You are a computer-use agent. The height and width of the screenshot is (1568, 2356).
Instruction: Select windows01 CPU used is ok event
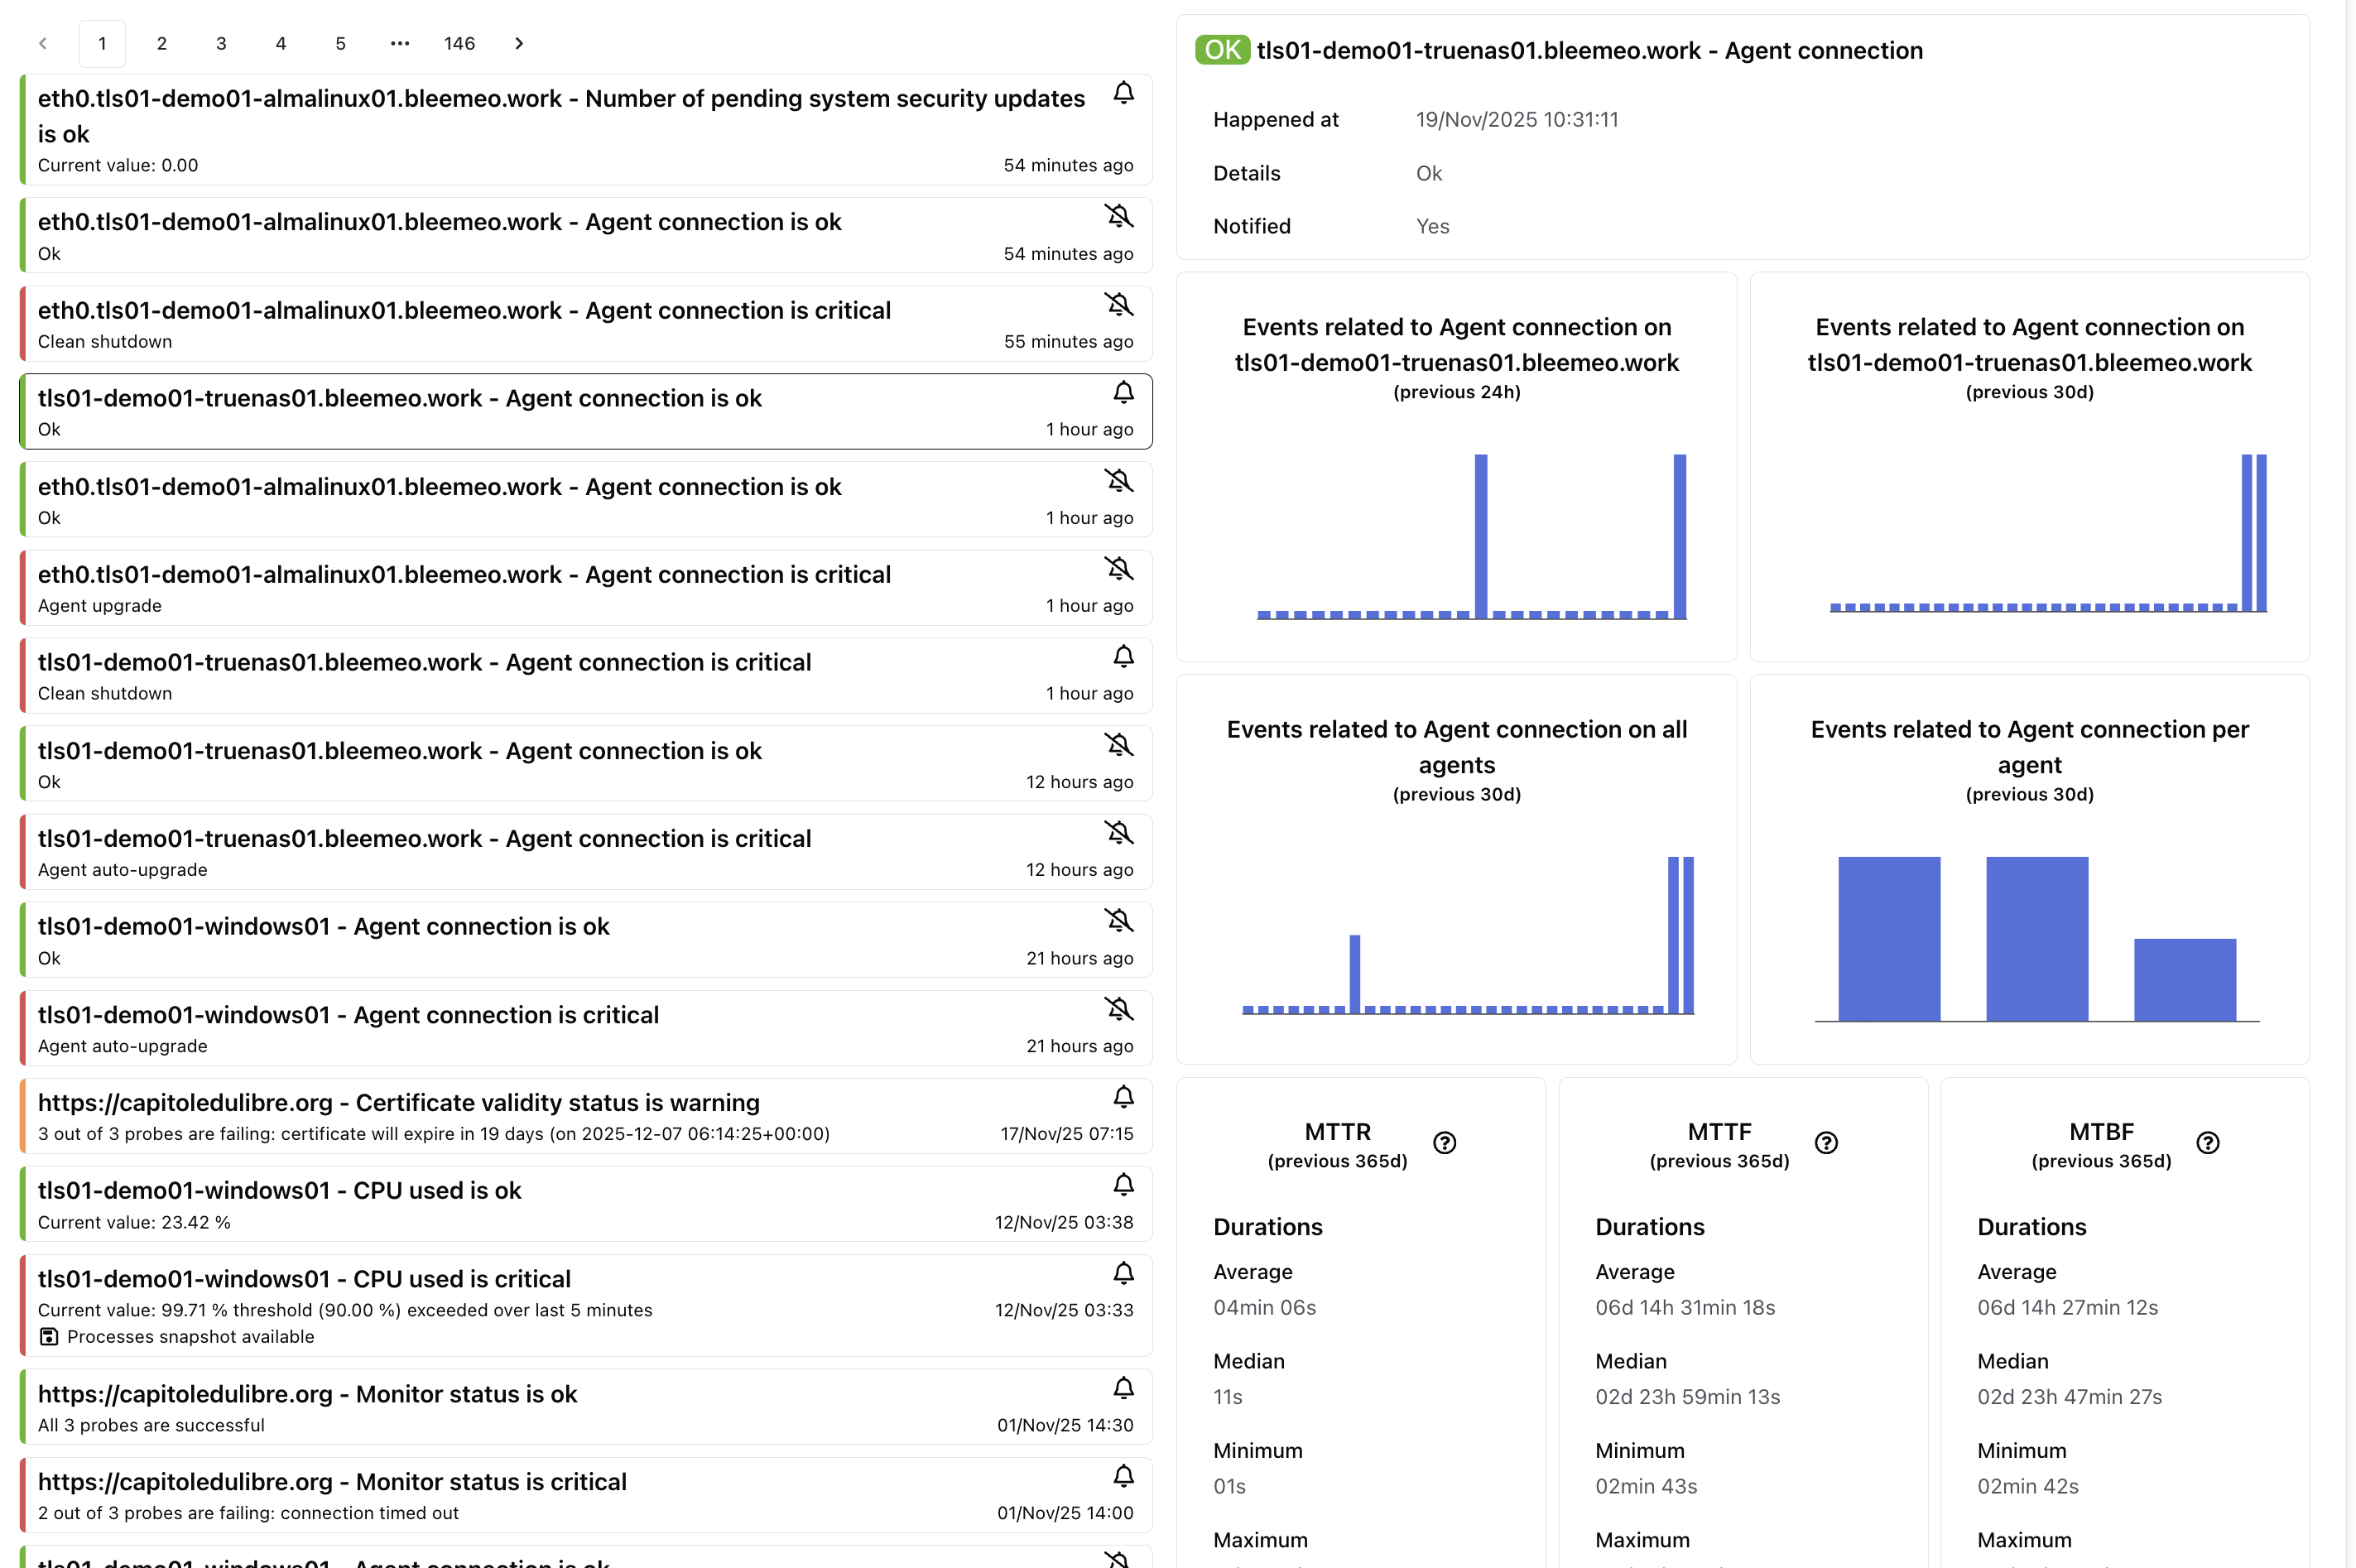click(280, 1191)
